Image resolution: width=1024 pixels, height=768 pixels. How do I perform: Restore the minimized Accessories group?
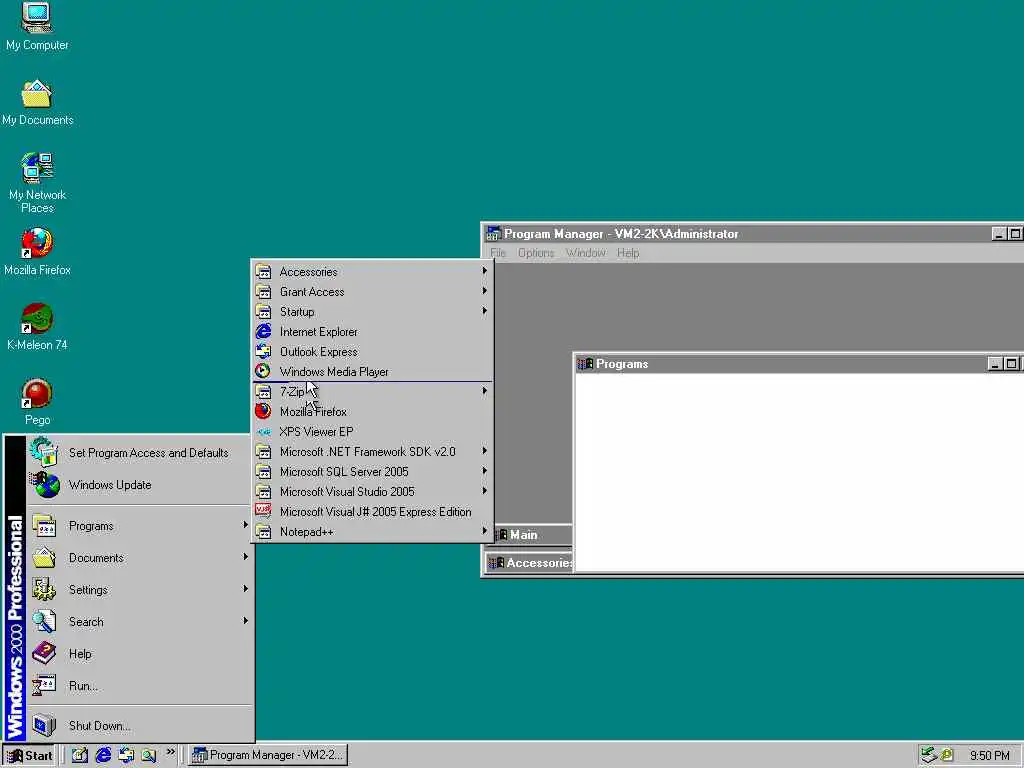(530, 562)
